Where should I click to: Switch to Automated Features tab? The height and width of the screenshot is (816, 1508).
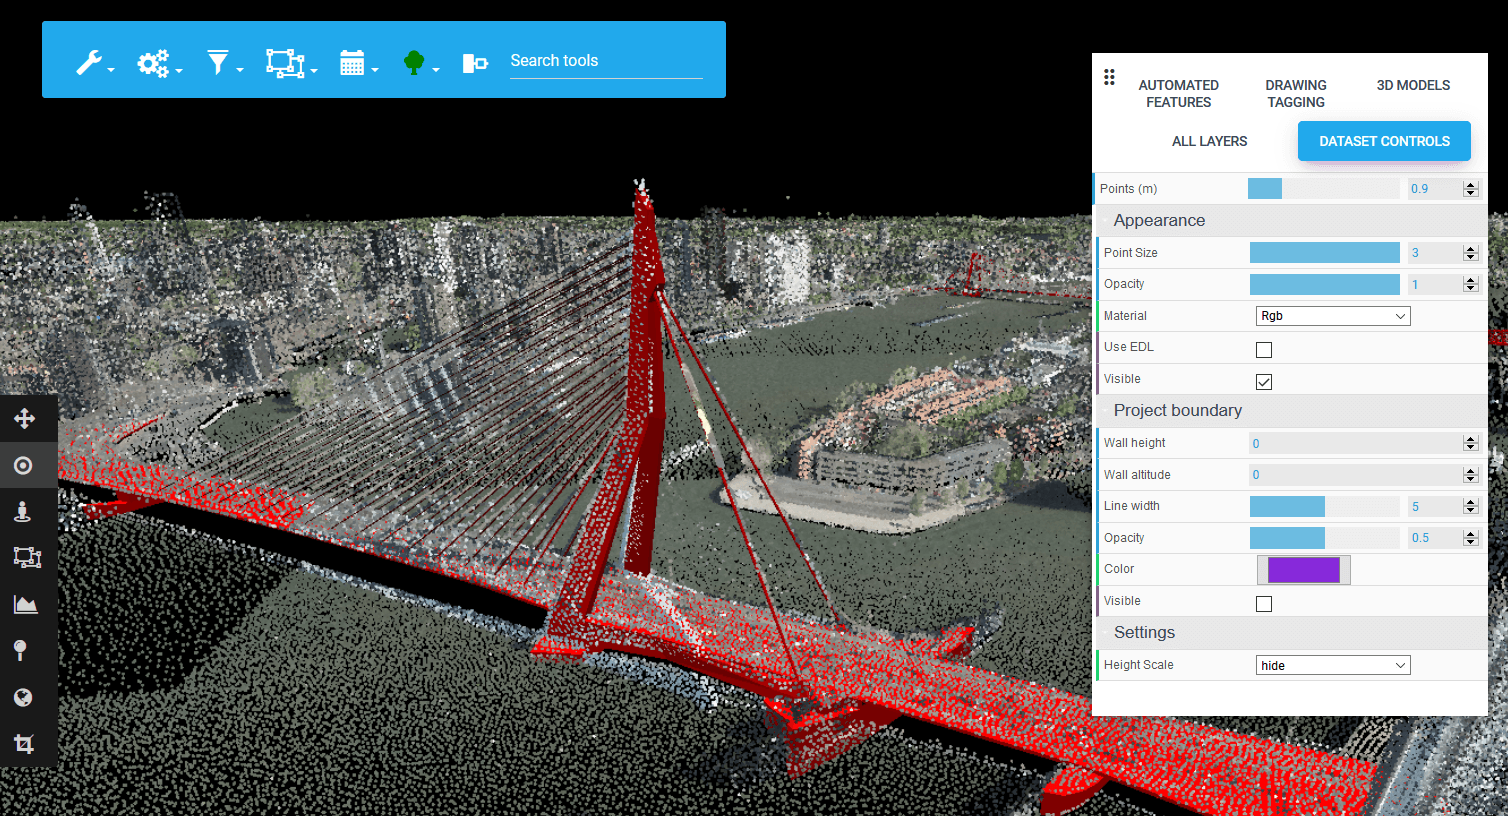click(1178, 94)
